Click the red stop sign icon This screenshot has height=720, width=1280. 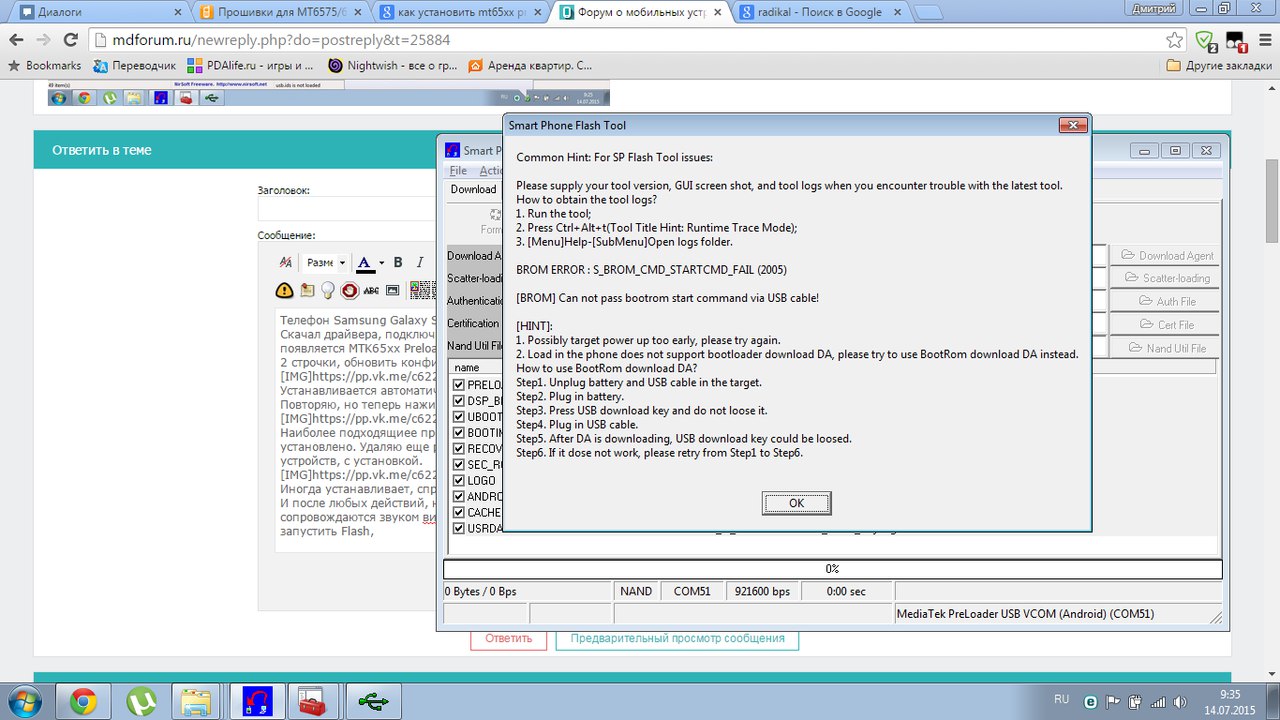pos(349,290)
